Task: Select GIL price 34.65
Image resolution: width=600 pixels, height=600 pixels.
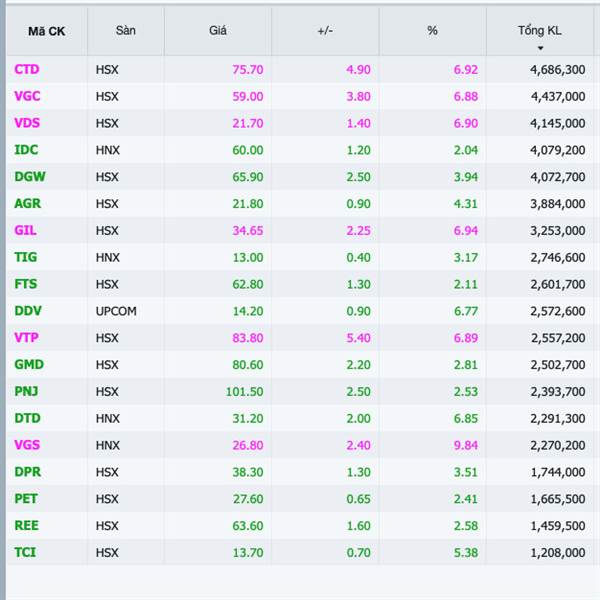Action: click(x=248, y=231)
